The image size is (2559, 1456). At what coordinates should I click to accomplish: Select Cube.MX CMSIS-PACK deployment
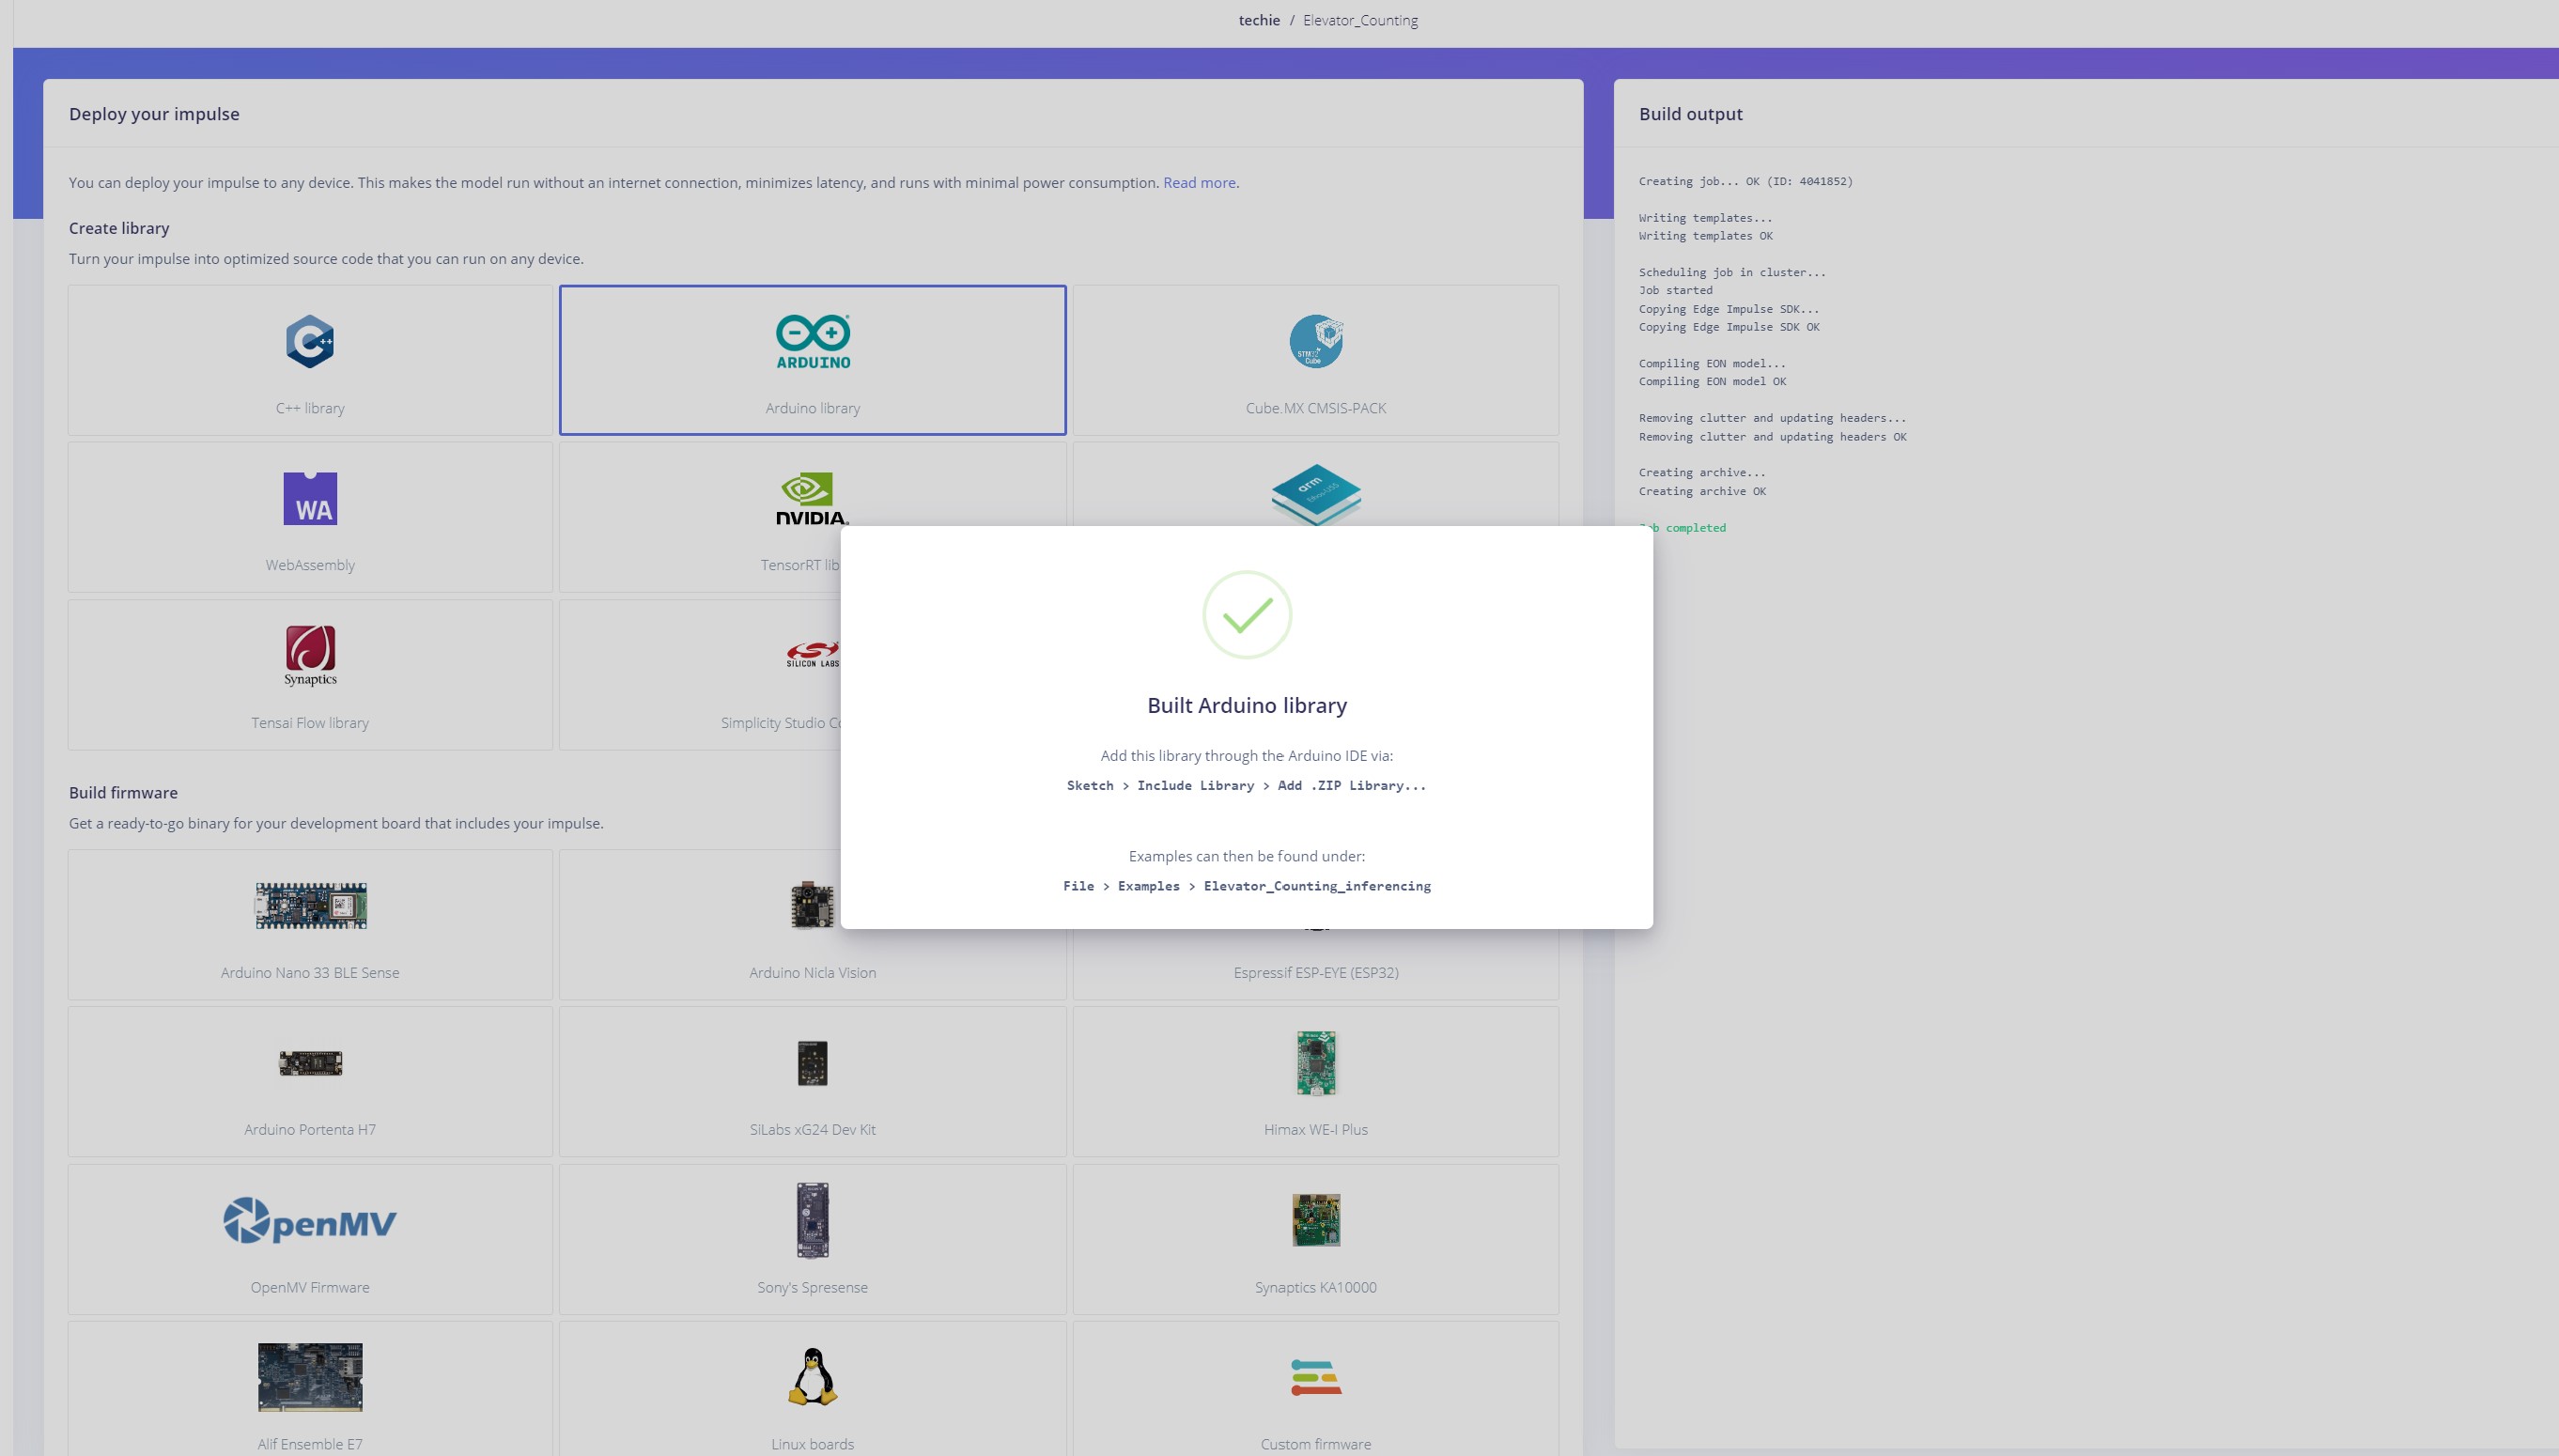click(1315, 360)
